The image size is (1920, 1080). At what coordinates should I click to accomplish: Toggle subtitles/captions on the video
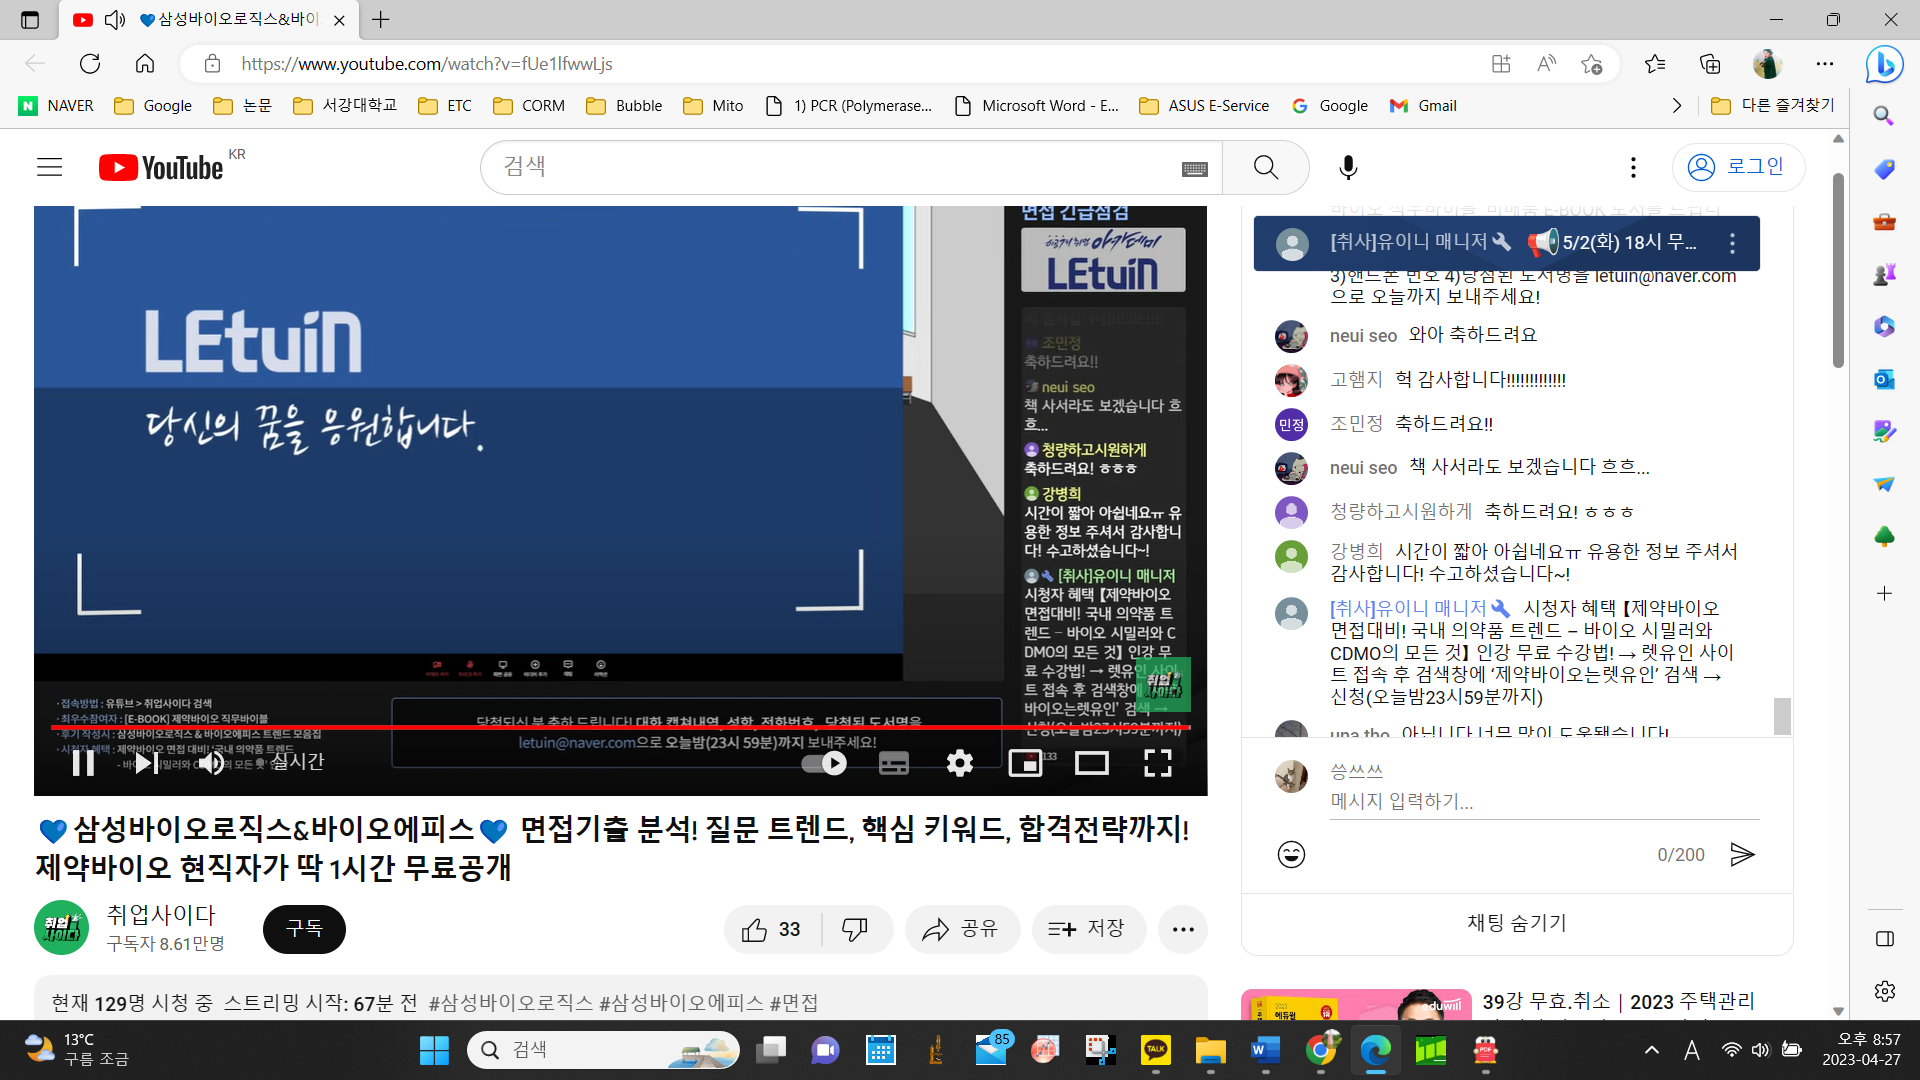893,763
